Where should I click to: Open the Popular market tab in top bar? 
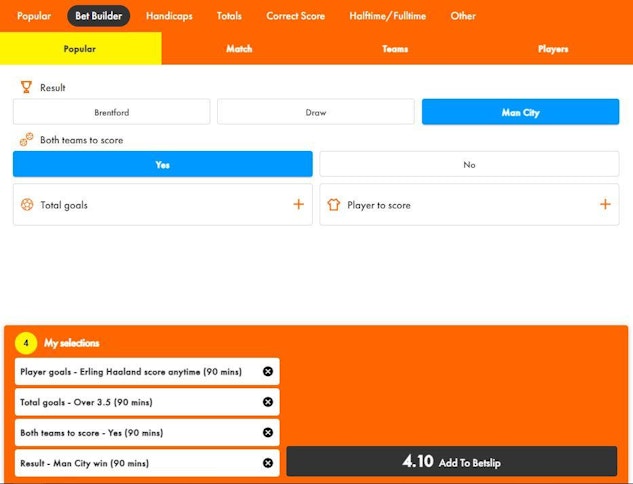pyautogui.click(x=34, y=16)
